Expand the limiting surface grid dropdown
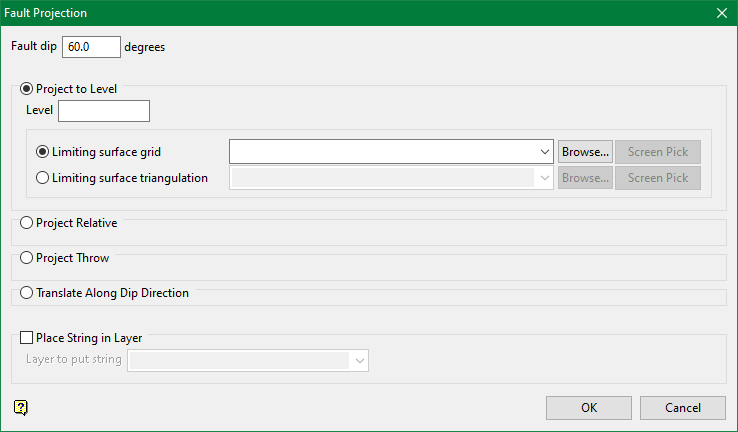The width and height of the screenshot is (738, 432). [544, 152]
